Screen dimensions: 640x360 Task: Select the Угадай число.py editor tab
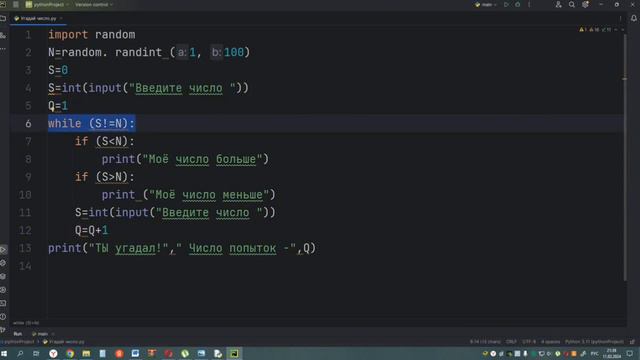coord(38,18)
